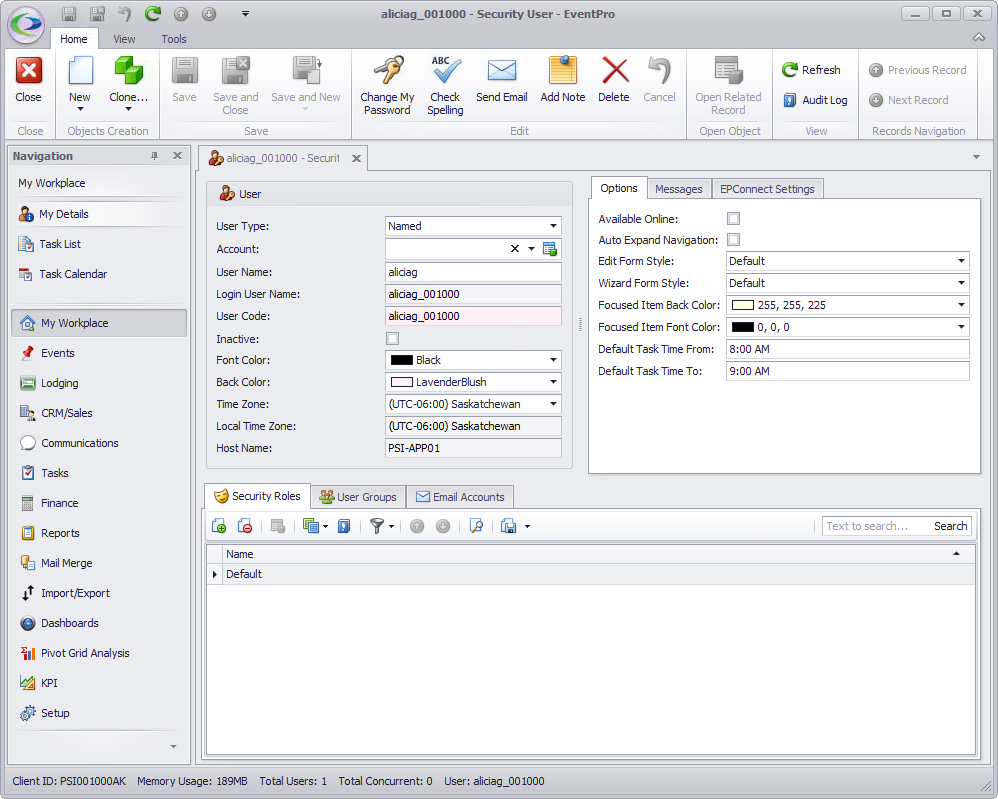Add a note with Add Note
998x799 pixels.
coord(563,80)
